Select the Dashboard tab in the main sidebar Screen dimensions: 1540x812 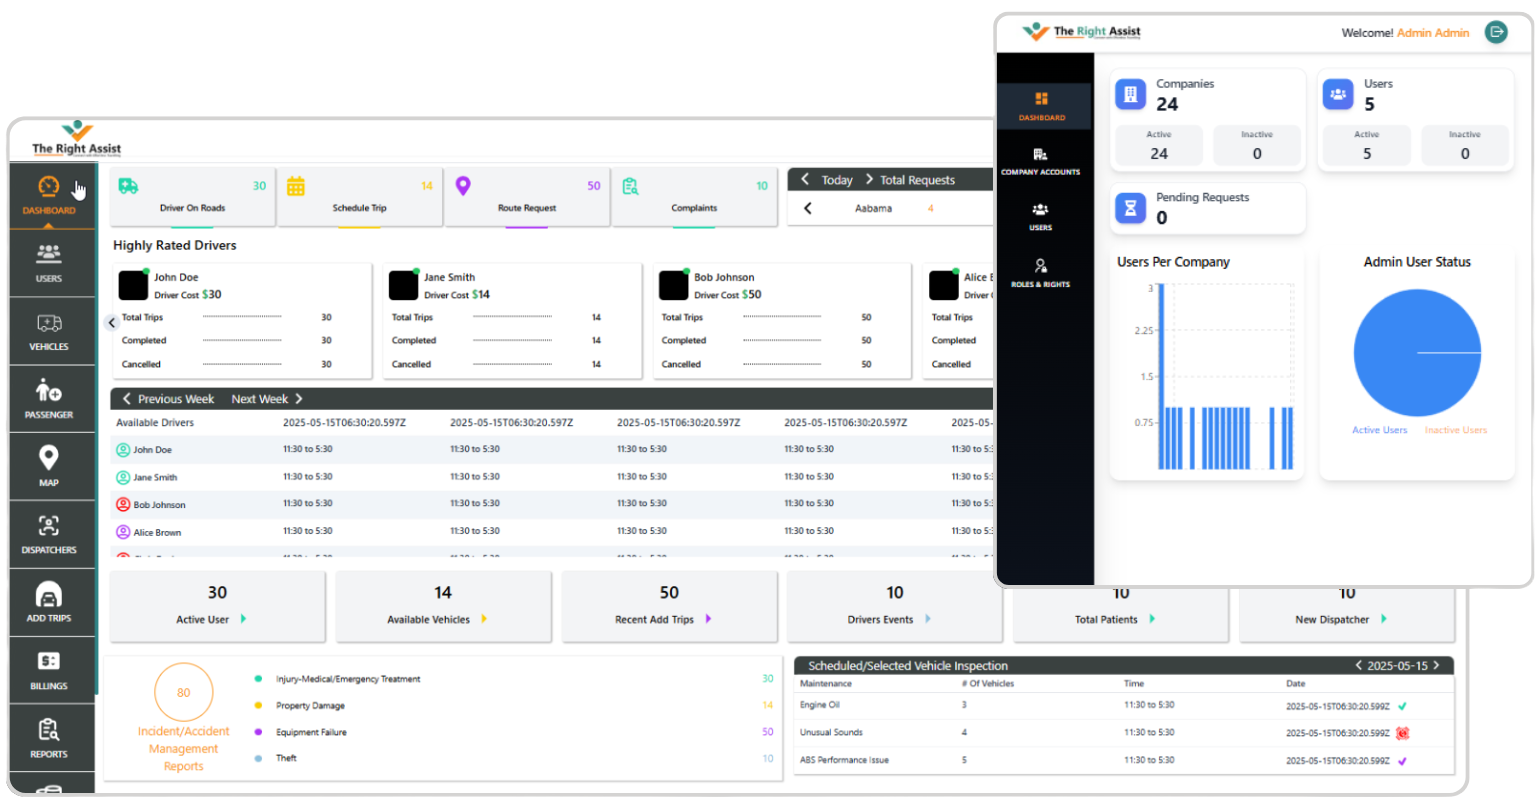tap(49, 196)
